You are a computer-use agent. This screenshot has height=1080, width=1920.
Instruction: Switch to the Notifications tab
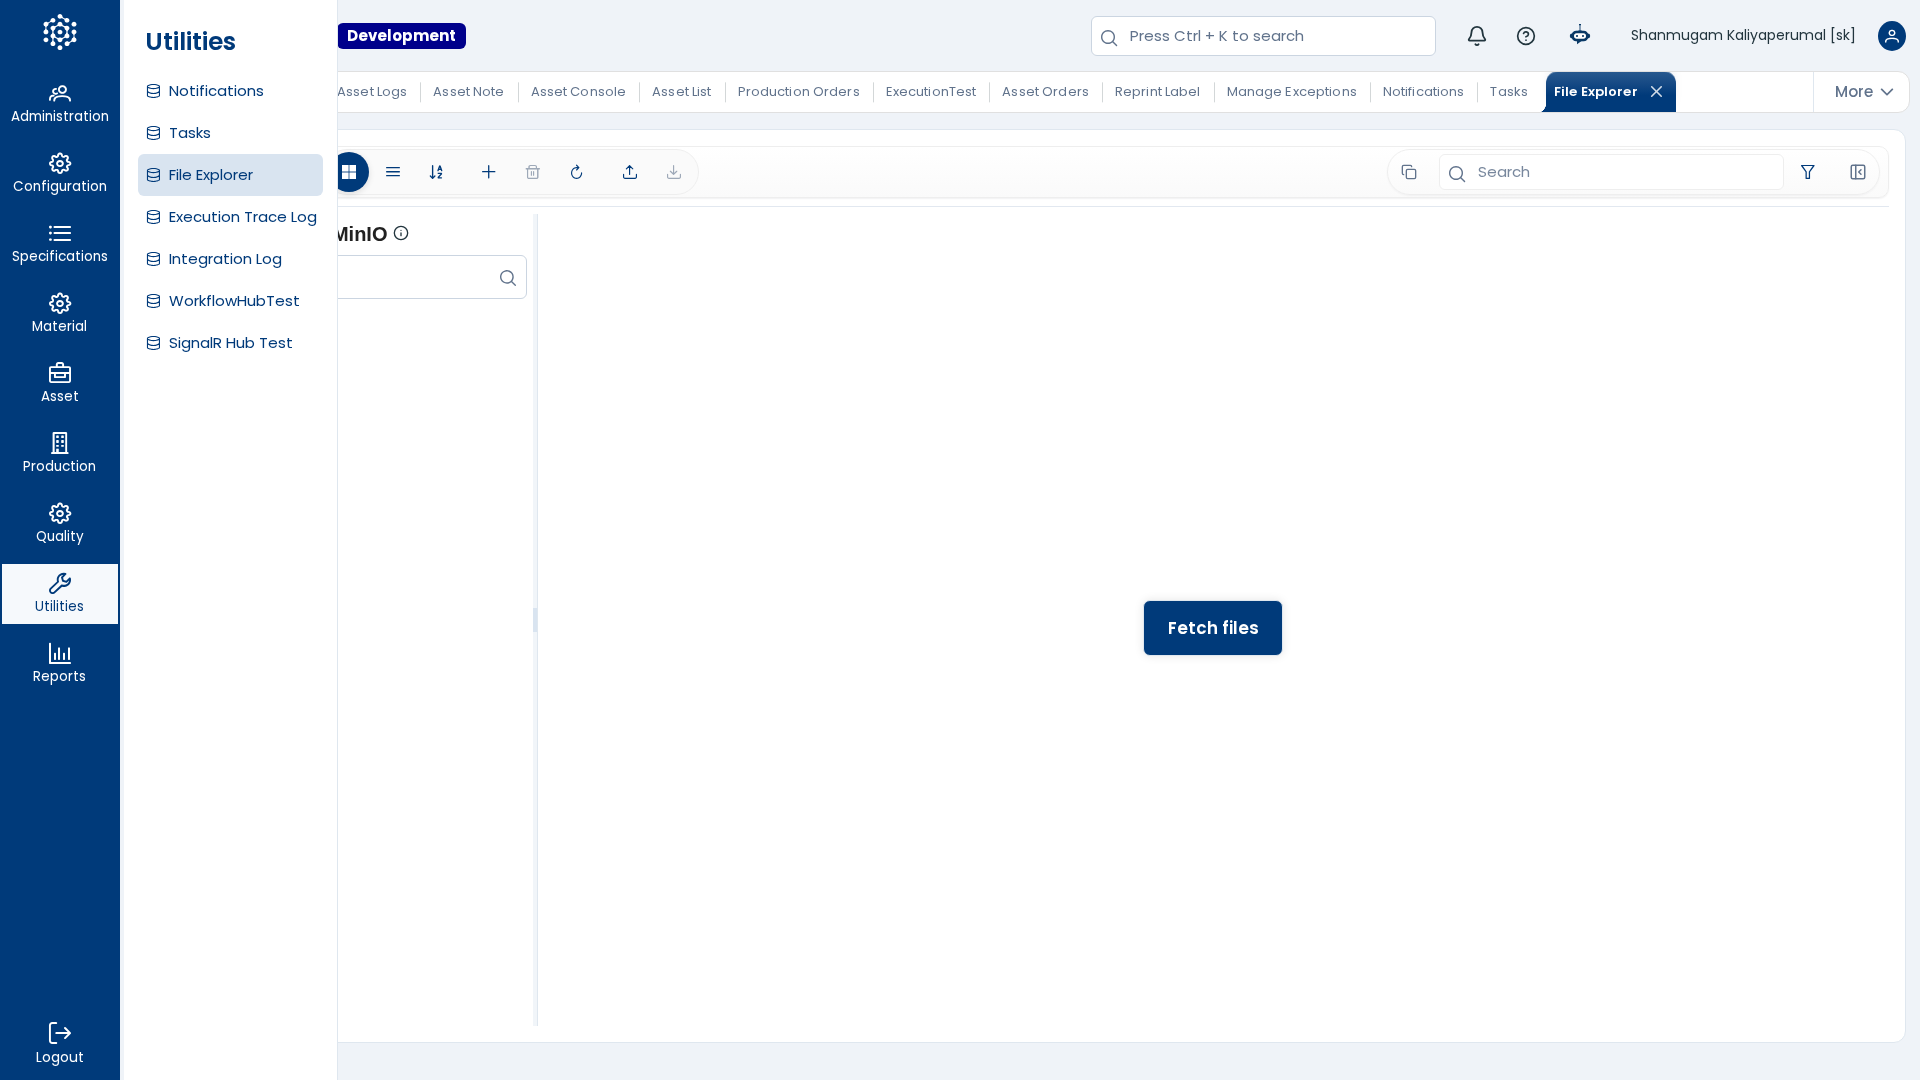tap(1423, 92)
